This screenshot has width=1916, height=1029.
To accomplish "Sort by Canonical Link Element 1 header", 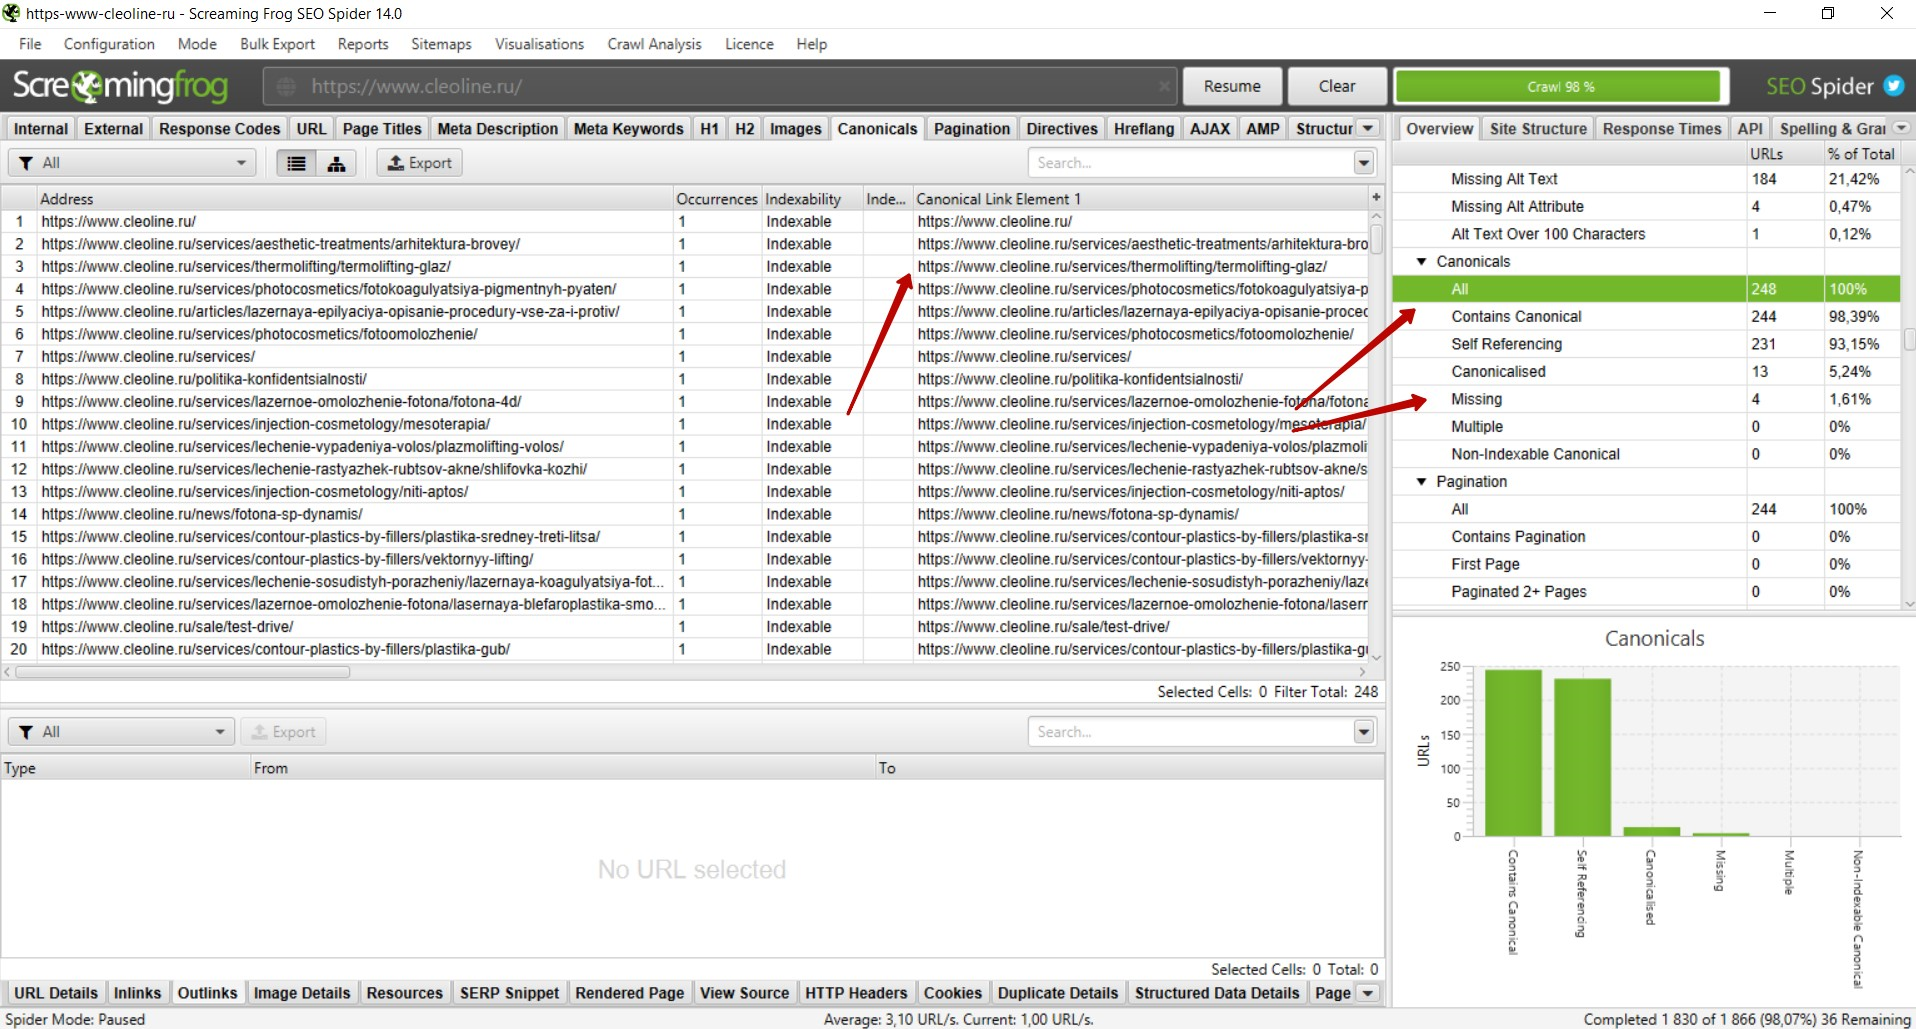I will coord(1140,199).
